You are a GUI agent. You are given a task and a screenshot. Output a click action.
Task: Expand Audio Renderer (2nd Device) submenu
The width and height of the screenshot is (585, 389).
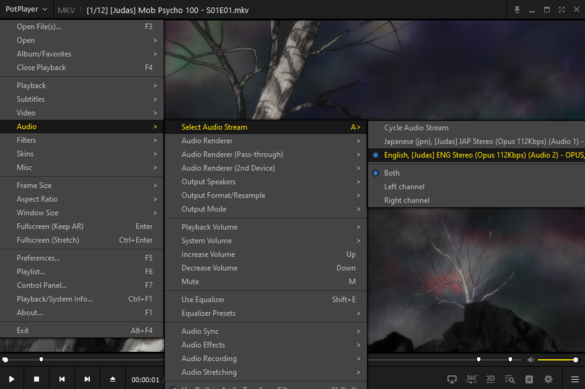click(x=266, y=168)
